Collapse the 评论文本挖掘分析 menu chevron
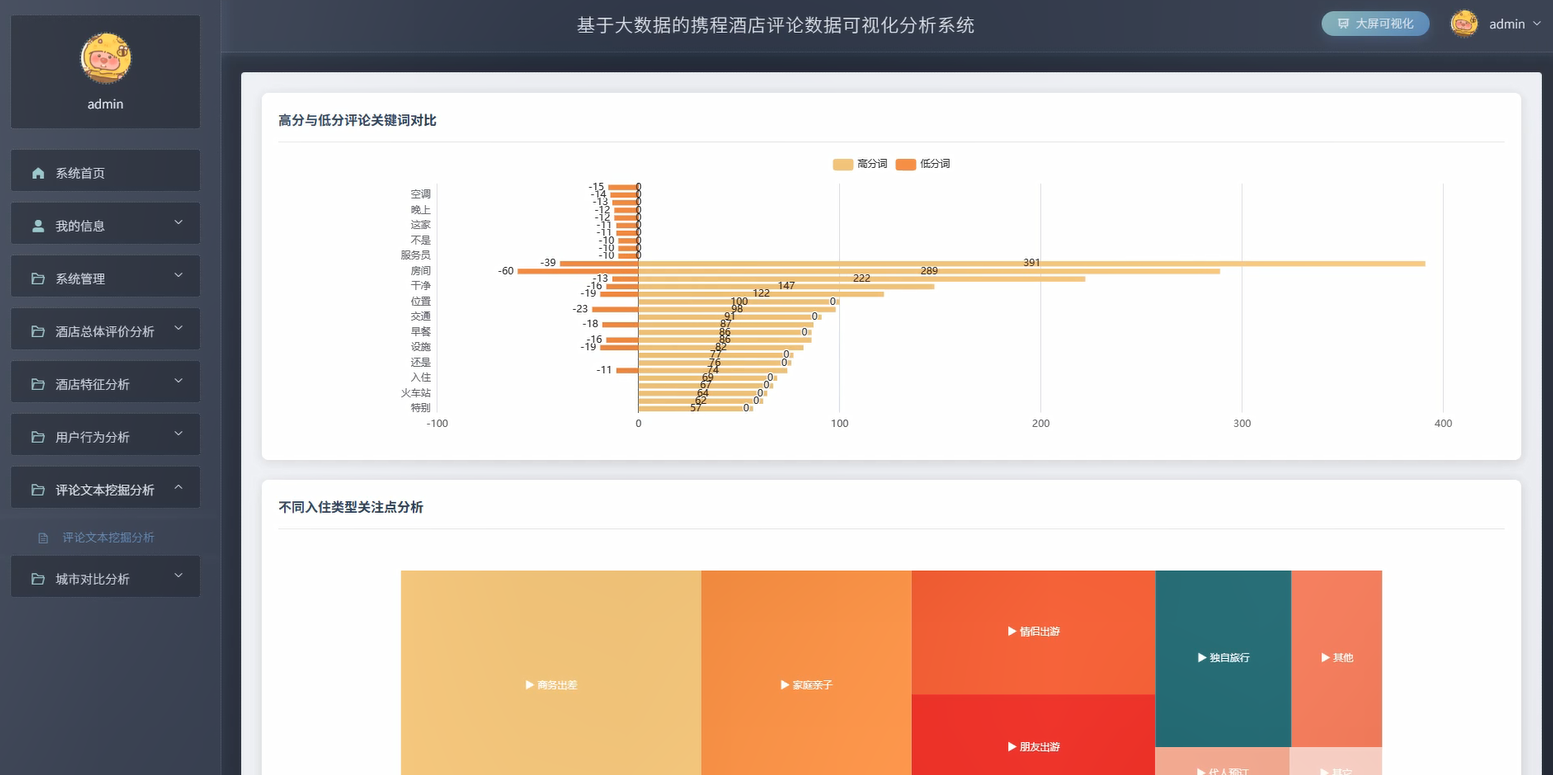Viewport: 1553px width, 775px height. (x=178, y=487)
